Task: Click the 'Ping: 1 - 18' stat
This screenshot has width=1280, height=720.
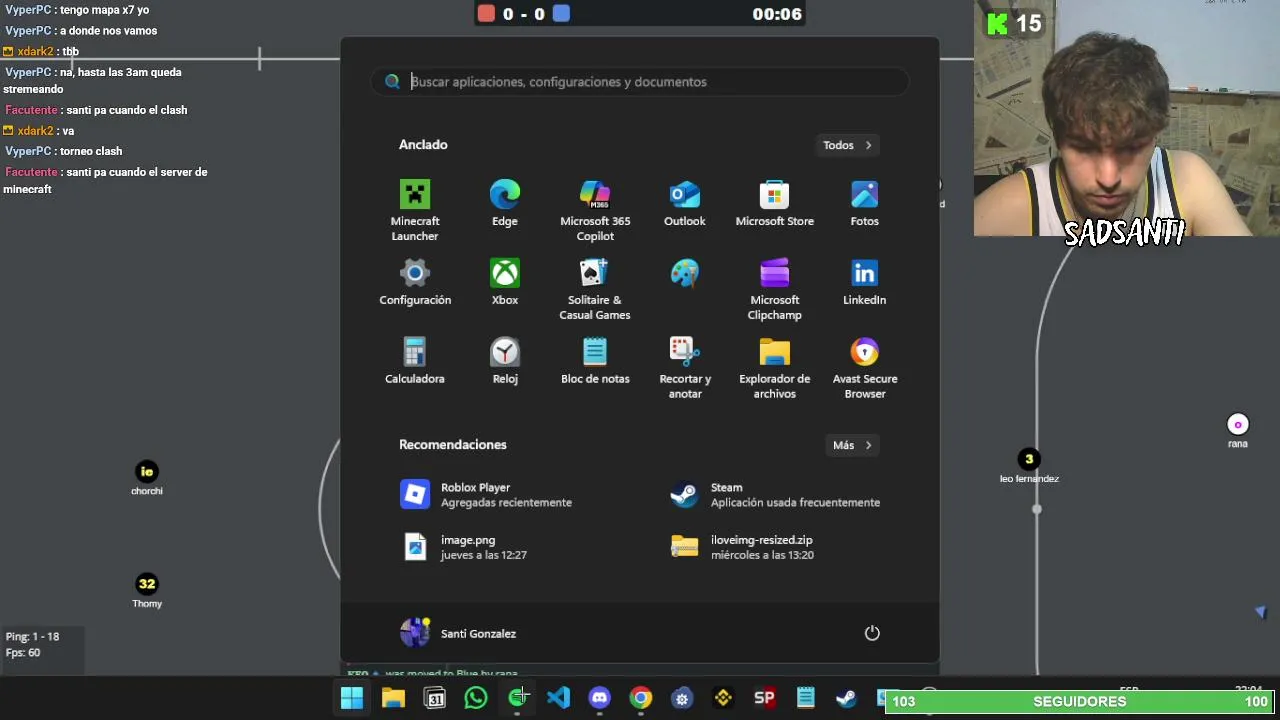Action: [x=32, y=636]
